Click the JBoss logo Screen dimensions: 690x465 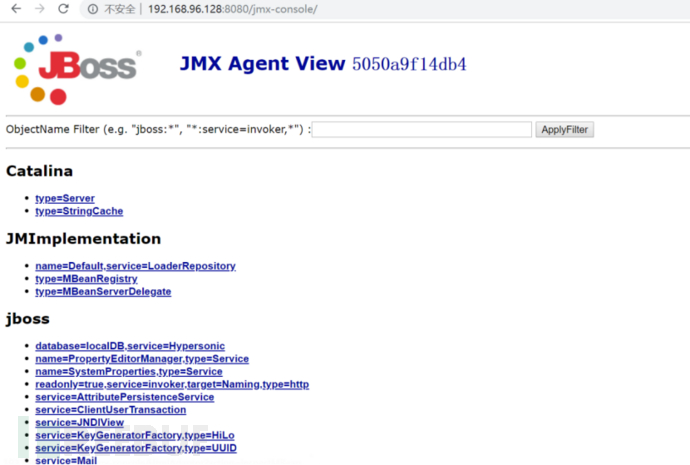click(76, 68)
